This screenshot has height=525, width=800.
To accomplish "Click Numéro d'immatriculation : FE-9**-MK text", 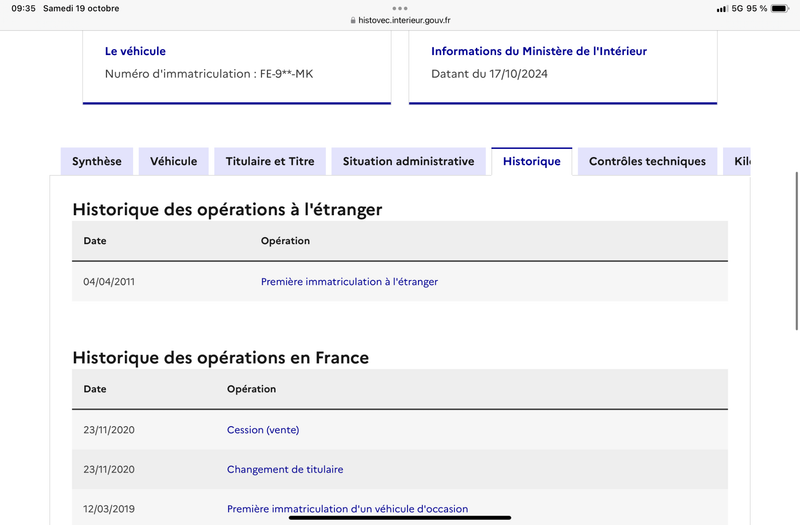I will [209, 74].
